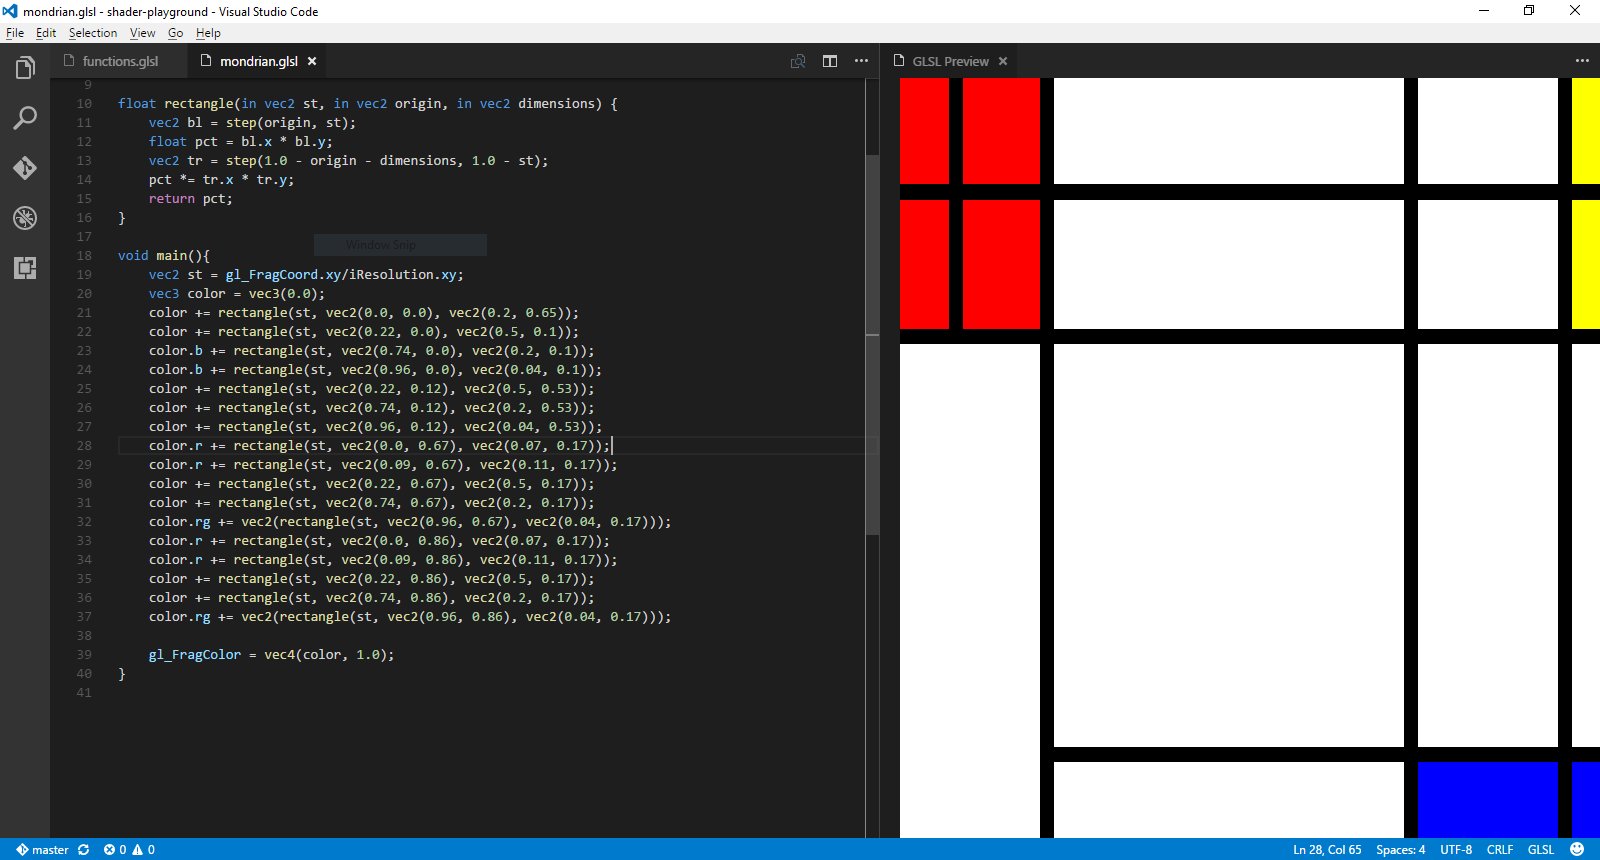
Task: Change language mode via GLSL
Action: pyautogui.click(x=1541, y=850)
